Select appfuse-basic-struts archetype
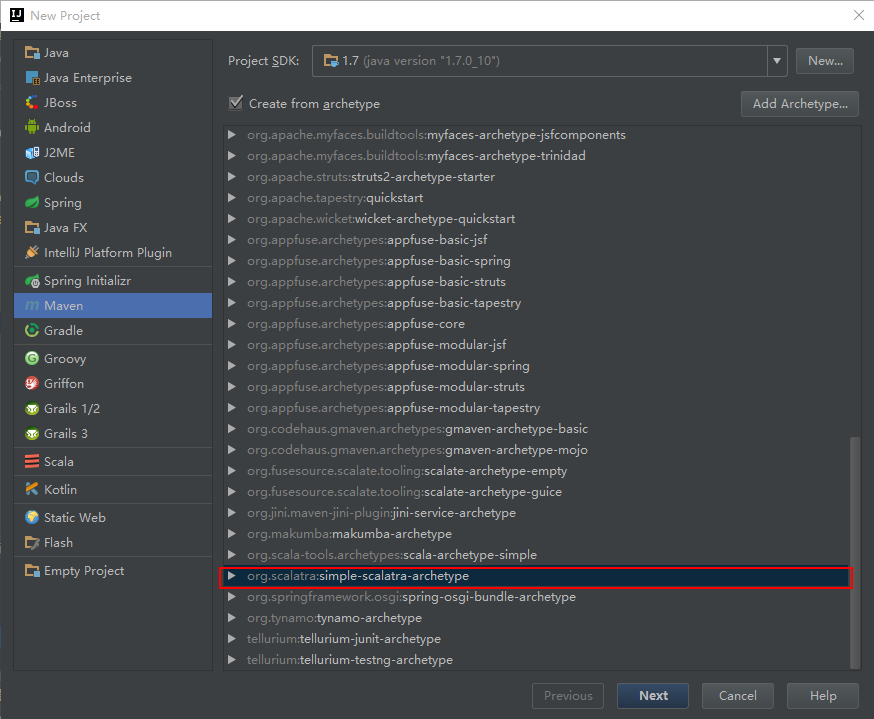Image resolution: width=874 pixels, height=719 pixels. [x=537, y=282]
